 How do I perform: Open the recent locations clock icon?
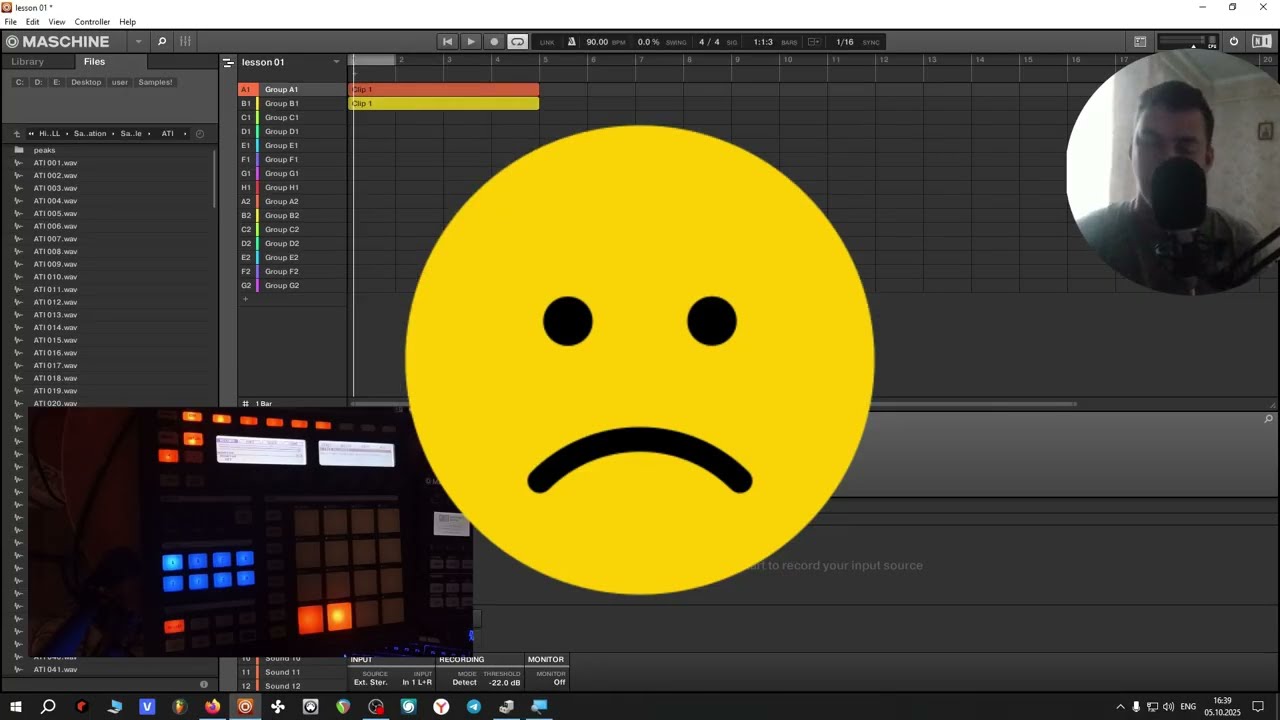(199, 134)
